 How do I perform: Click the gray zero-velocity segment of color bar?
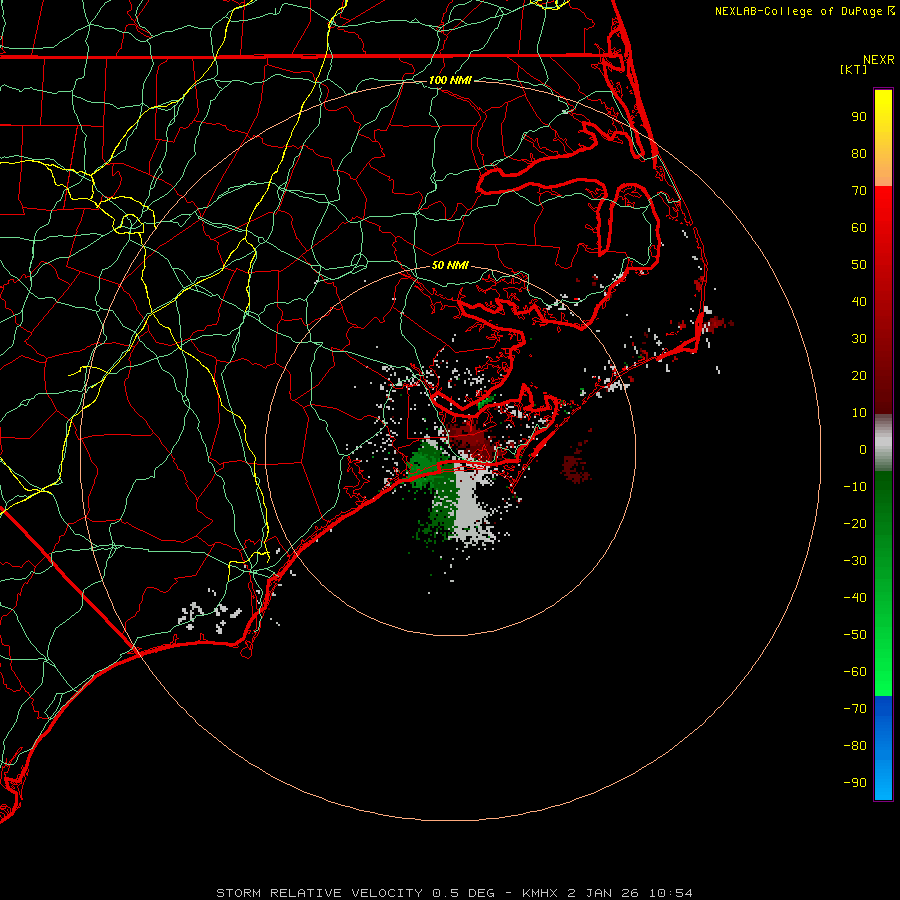[x=883, y=443]
